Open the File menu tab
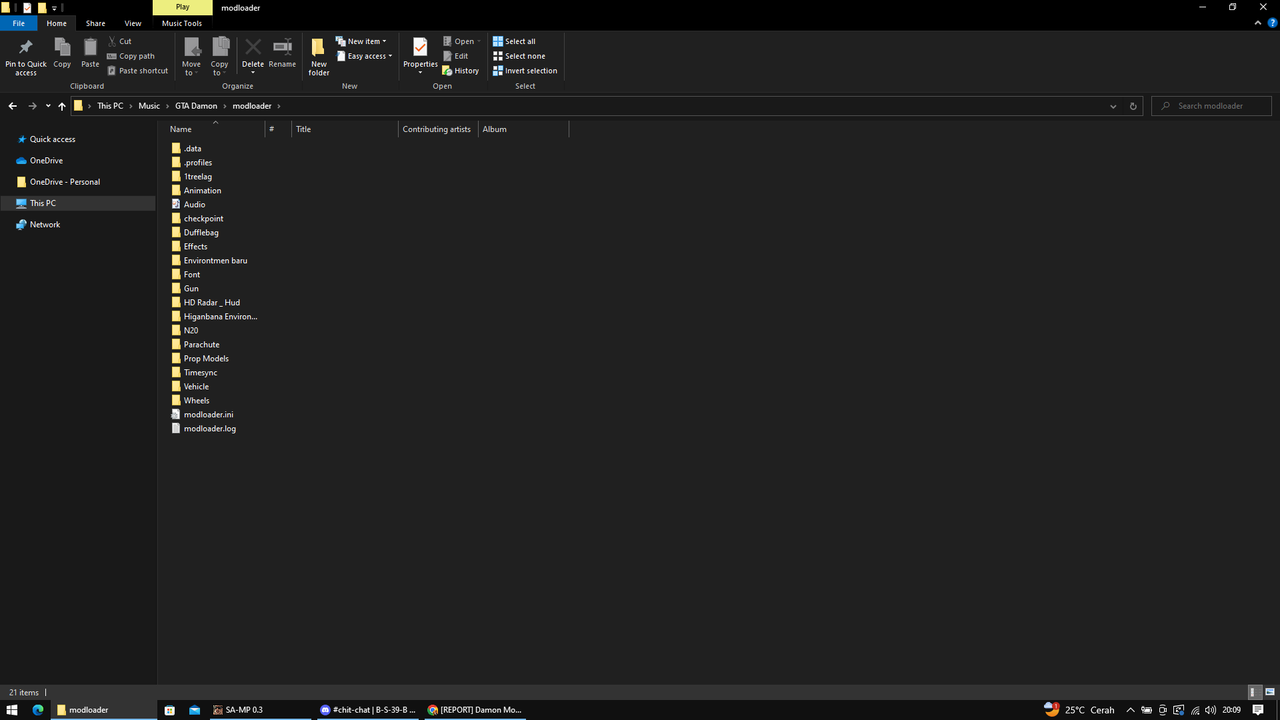1280x720 pixels. point(18,23)
